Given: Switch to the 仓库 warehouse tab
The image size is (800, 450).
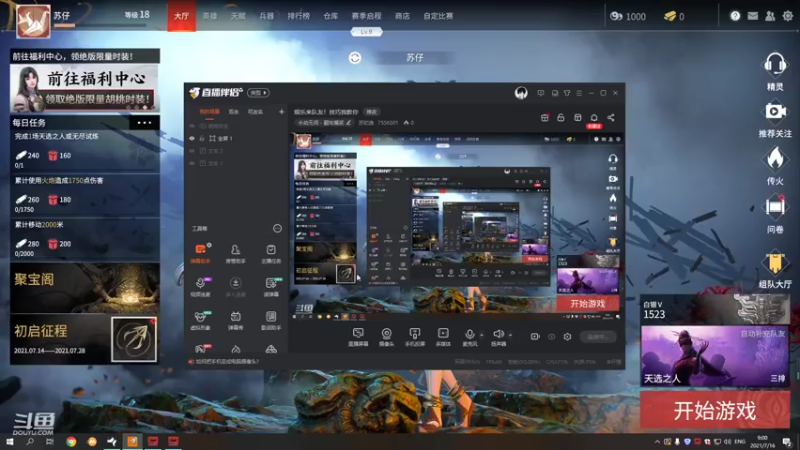Looking at the screenshot, I should [331, 16].
